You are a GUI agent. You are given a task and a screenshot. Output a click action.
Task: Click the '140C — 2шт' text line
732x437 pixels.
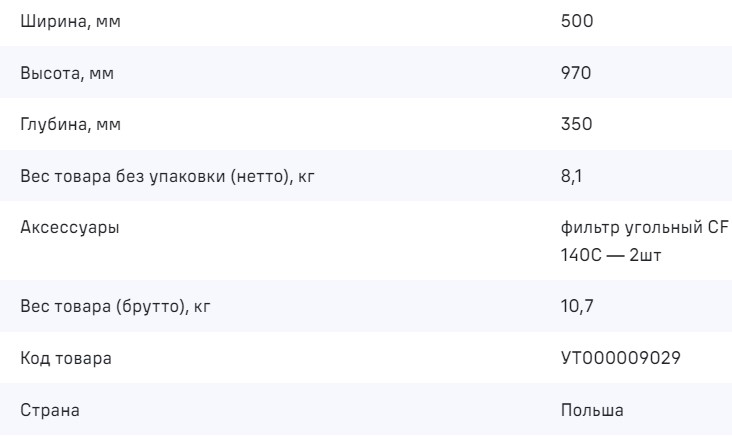tap(610, 257)
